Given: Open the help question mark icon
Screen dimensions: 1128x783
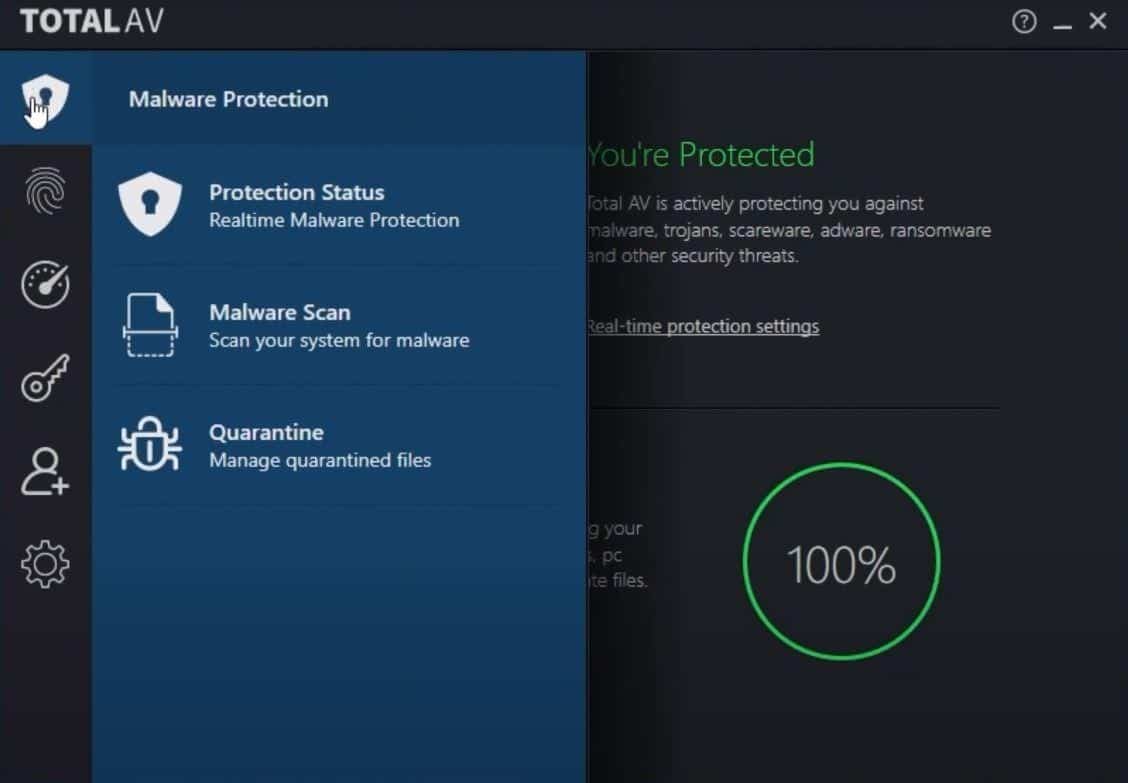Looking at the screenshot, I should tap(1024, 22).
